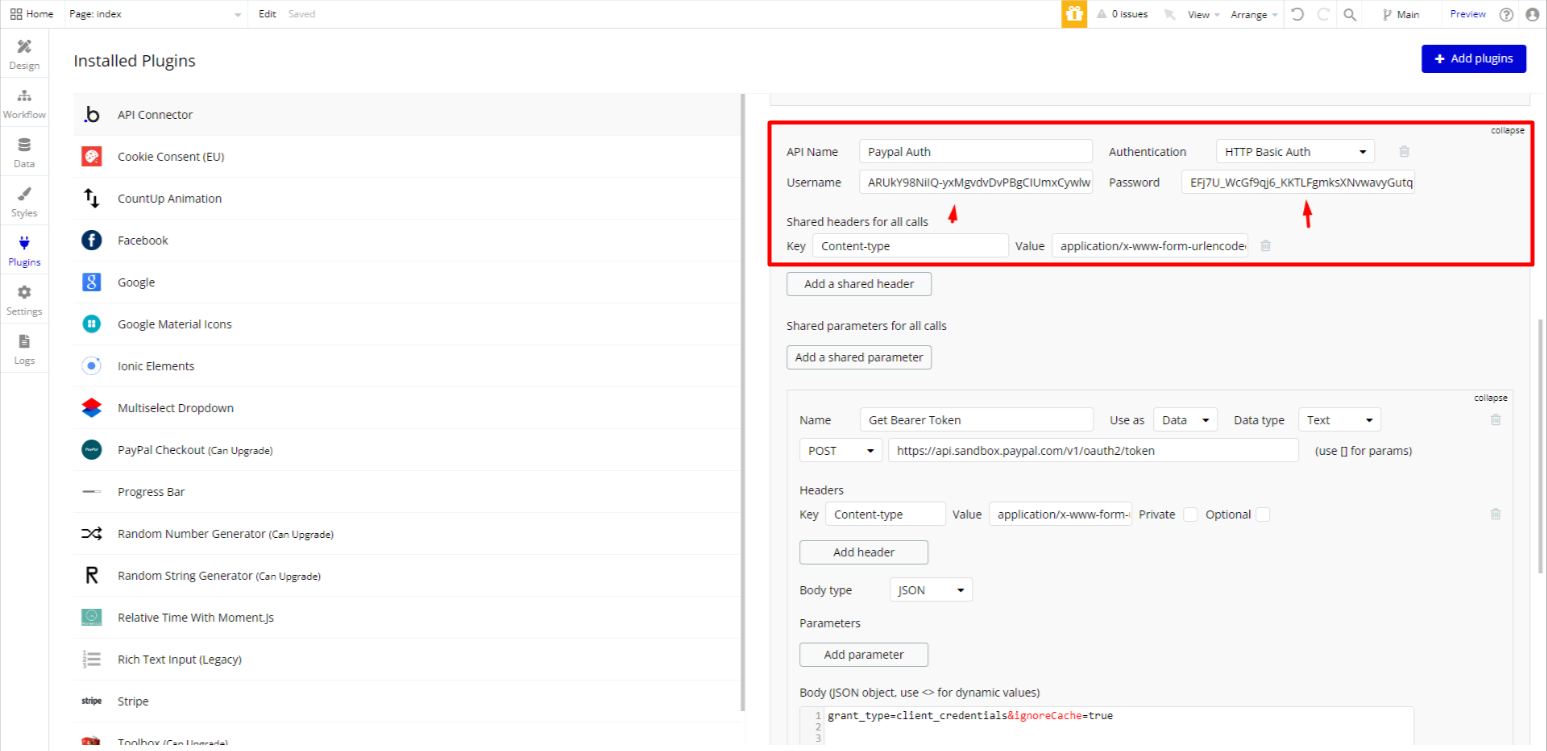Open the Settings tab
The width and height of the screenshot is (1547, 751).
tap(24, 300)
